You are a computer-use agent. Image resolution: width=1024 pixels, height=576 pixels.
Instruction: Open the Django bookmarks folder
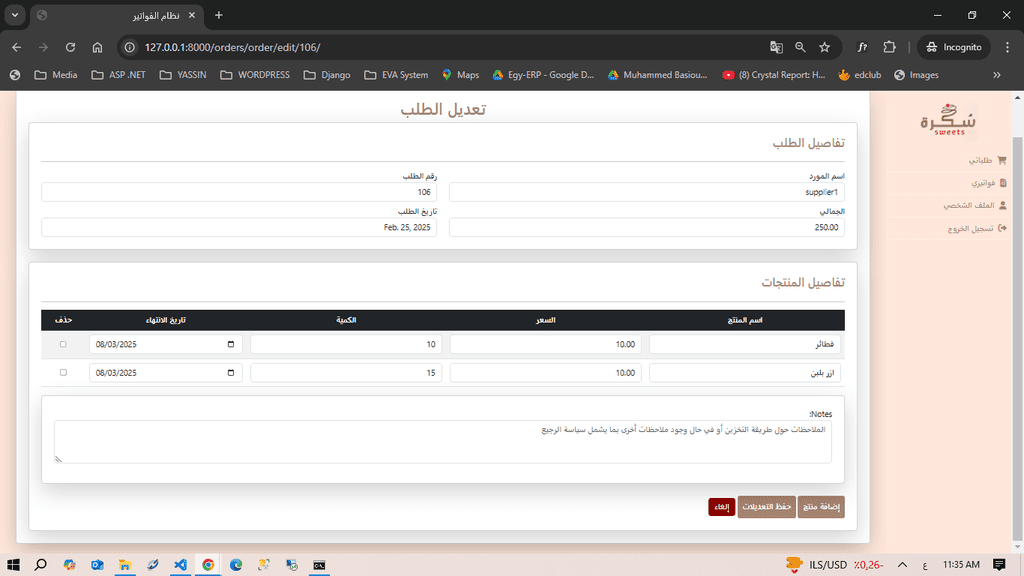point(327,75)
